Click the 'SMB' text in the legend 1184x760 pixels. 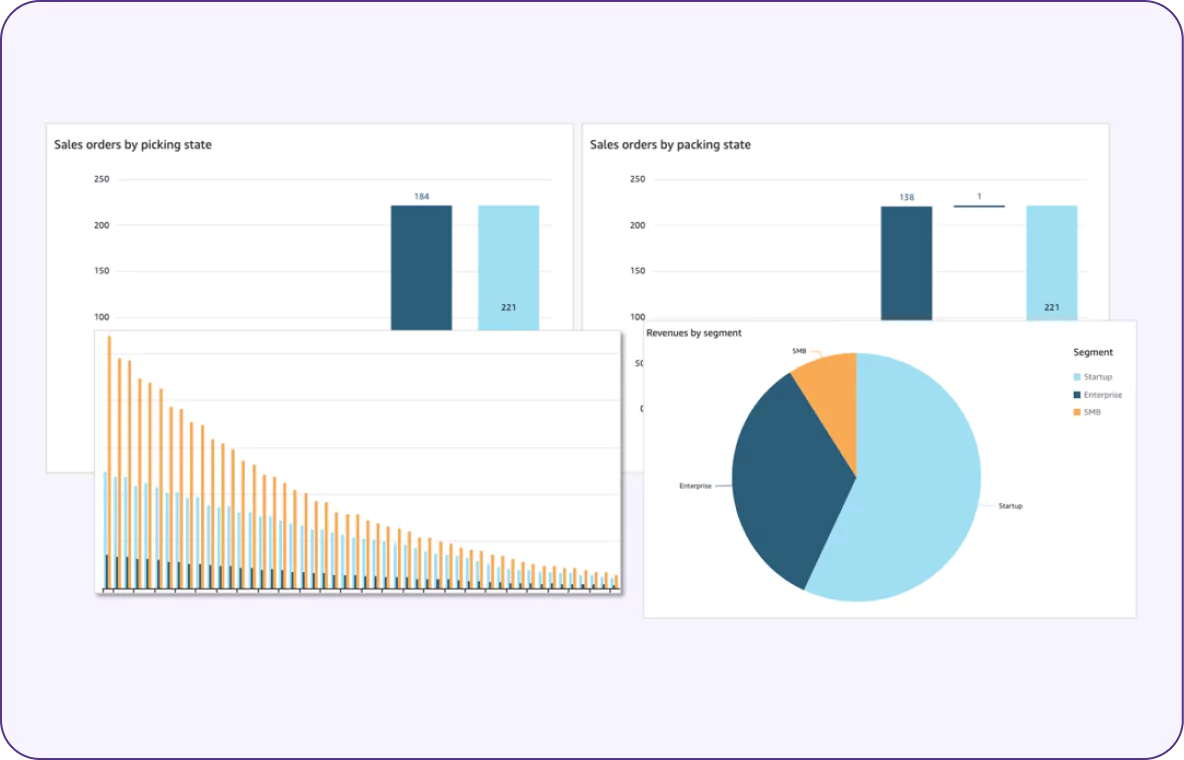tap(1092, 412)
